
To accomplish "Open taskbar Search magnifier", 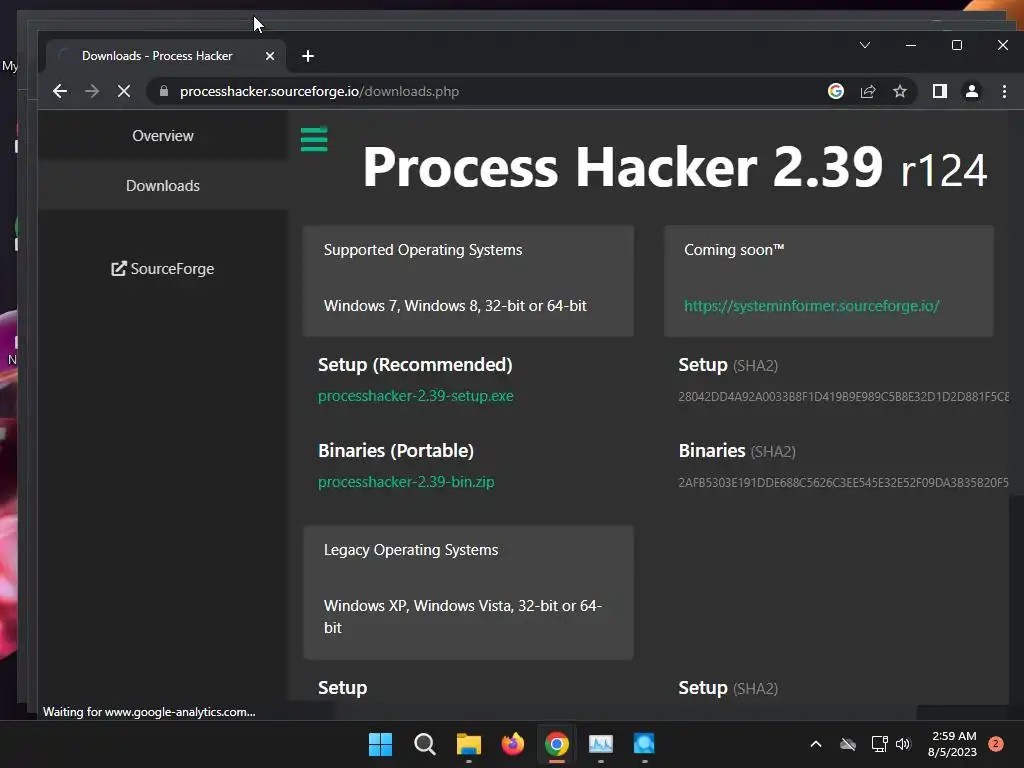I will 424,744.
